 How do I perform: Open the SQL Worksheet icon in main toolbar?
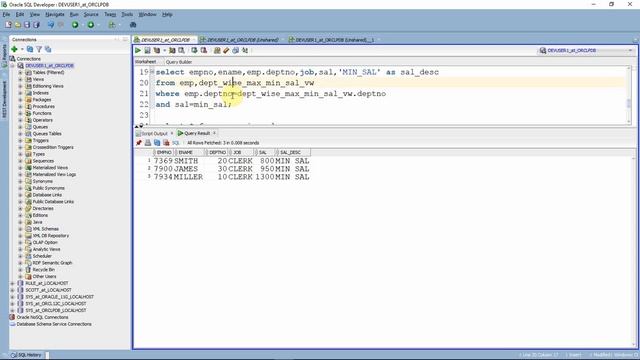pyautogui.click(x=112, y=25)
